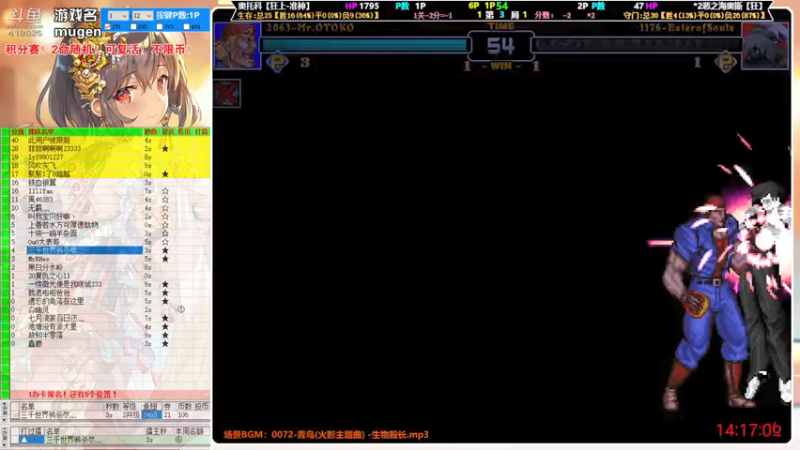This screenshot has width=800, height=450.
Task: Click the value 106 under 币数
Action: coord(183,415)
